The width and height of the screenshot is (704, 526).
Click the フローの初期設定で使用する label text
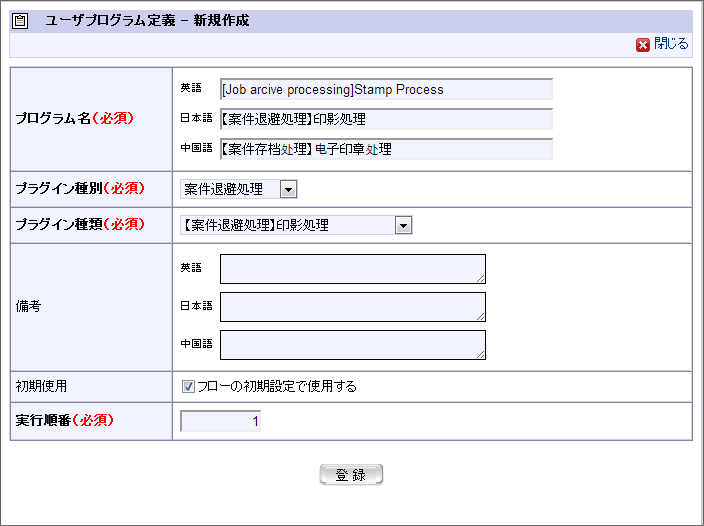pyautogui.click(x=277, y=386)
